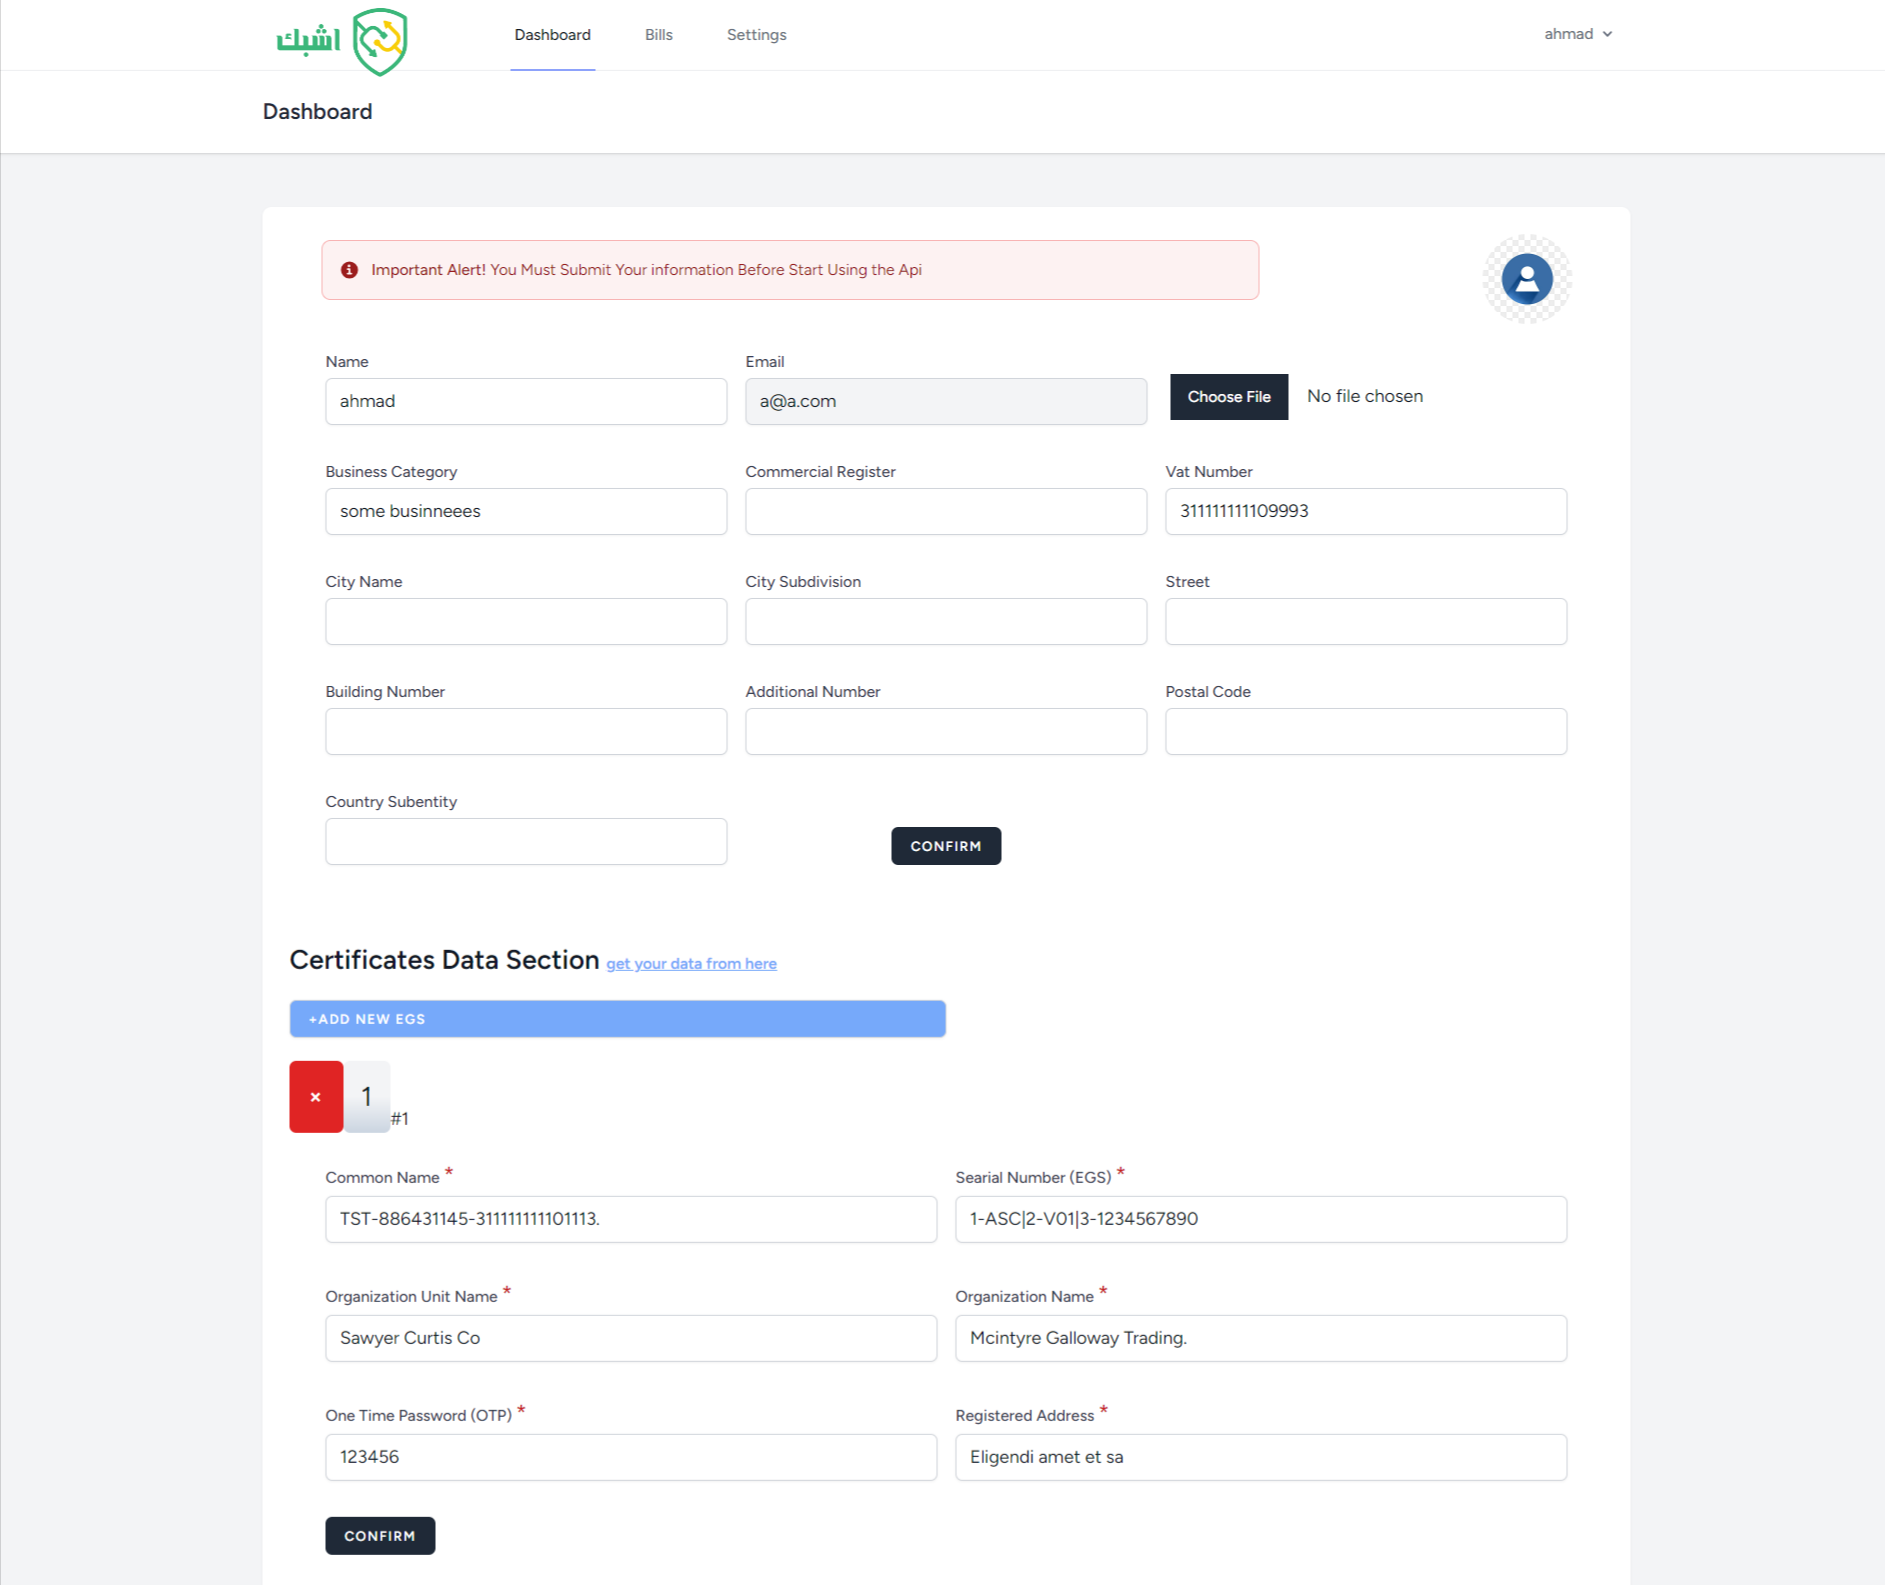Follow the 'get your data from here' link
The width and height of the screenshot is (1885, 1585).
tap(691, 964)
